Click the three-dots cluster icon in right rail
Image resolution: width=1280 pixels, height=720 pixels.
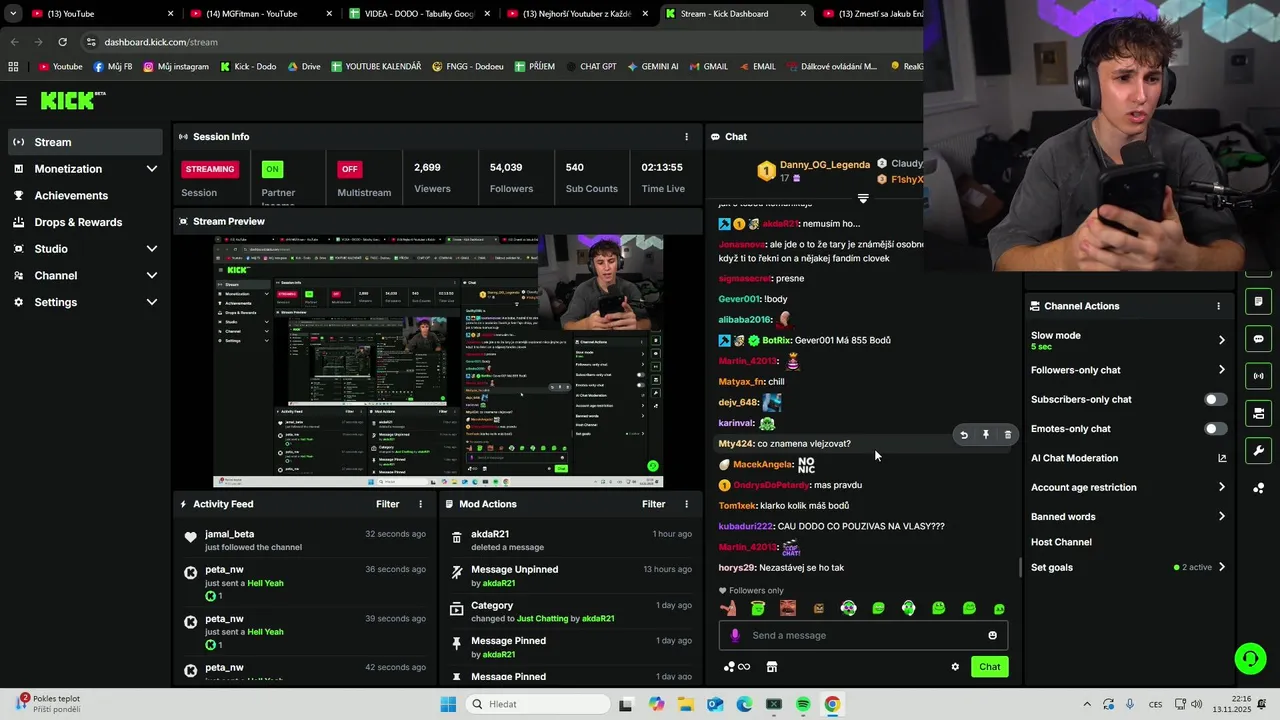[x=1258, y=488]
